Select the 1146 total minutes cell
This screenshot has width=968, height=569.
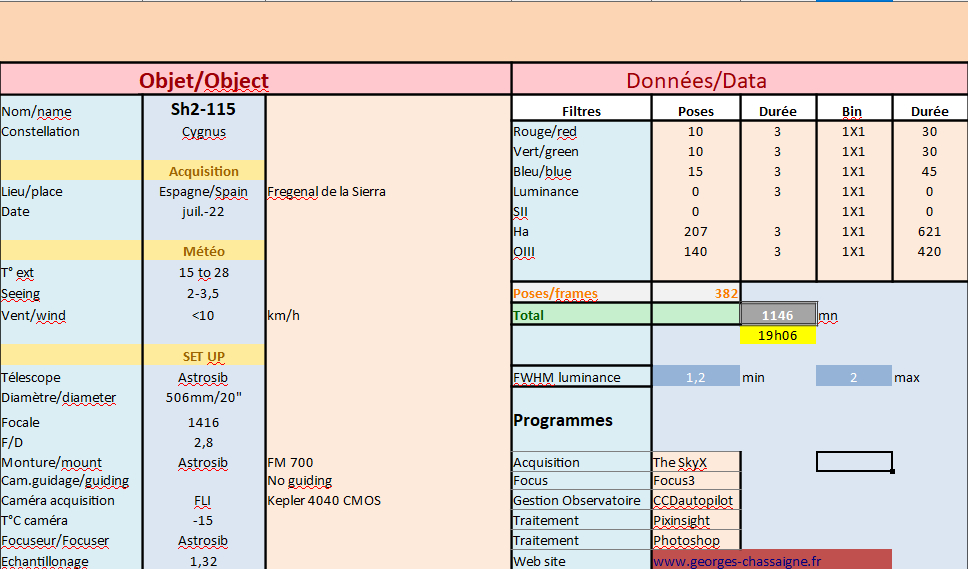[778, 315]
